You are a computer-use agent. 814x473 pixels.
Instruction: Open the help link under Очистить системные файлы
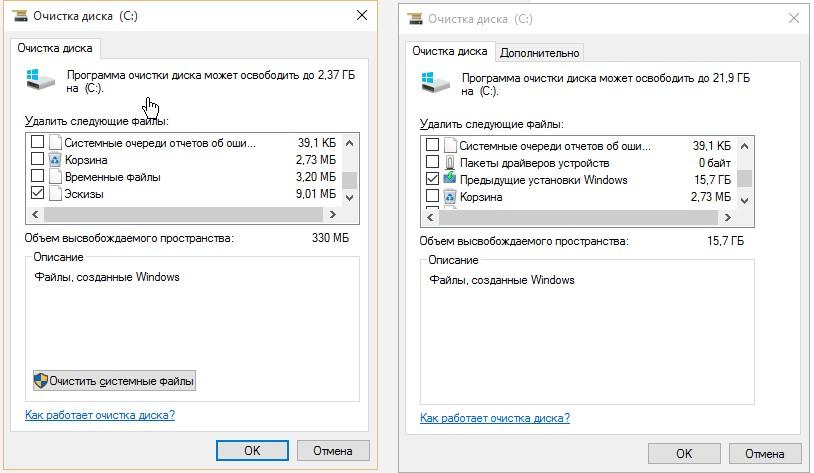(x=99, y=415)
